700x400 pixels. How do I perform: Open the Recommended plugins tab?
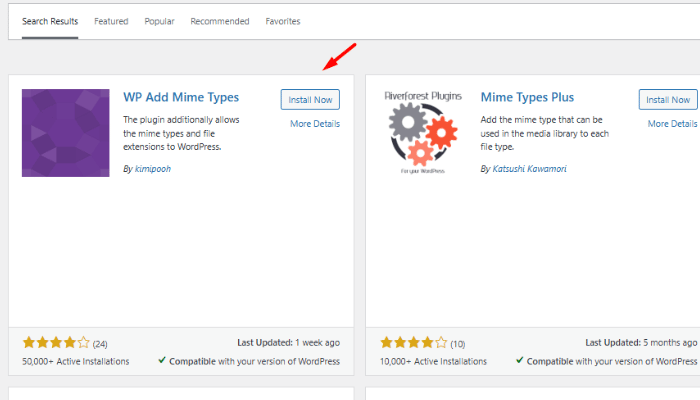click(220, 21)
